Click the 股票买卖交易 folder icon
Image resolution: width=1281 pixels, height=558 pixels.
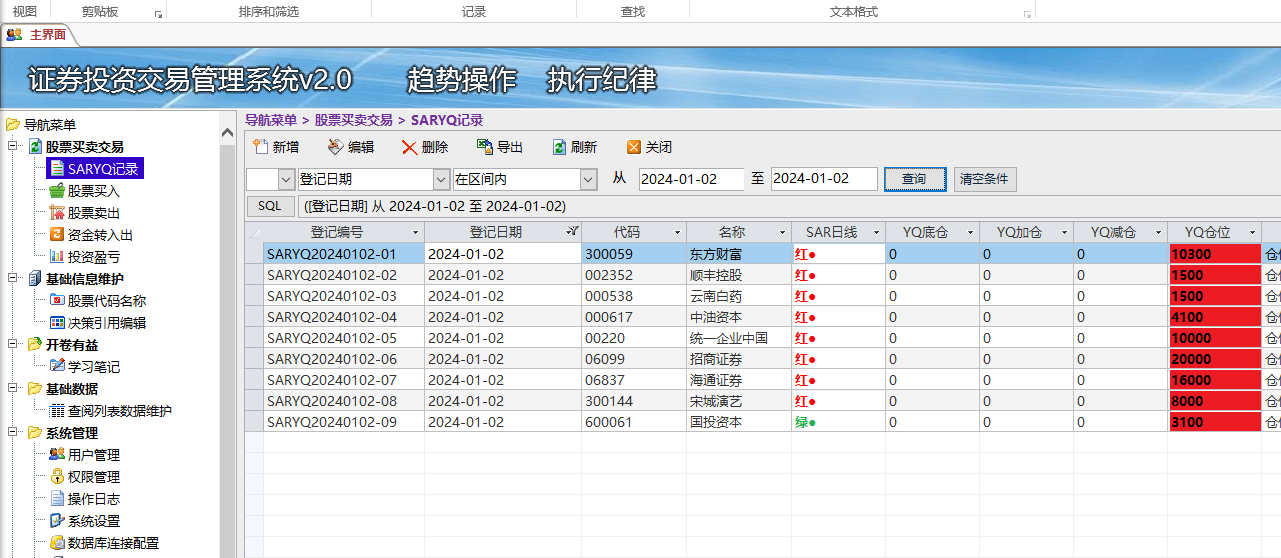click(35, 147)
